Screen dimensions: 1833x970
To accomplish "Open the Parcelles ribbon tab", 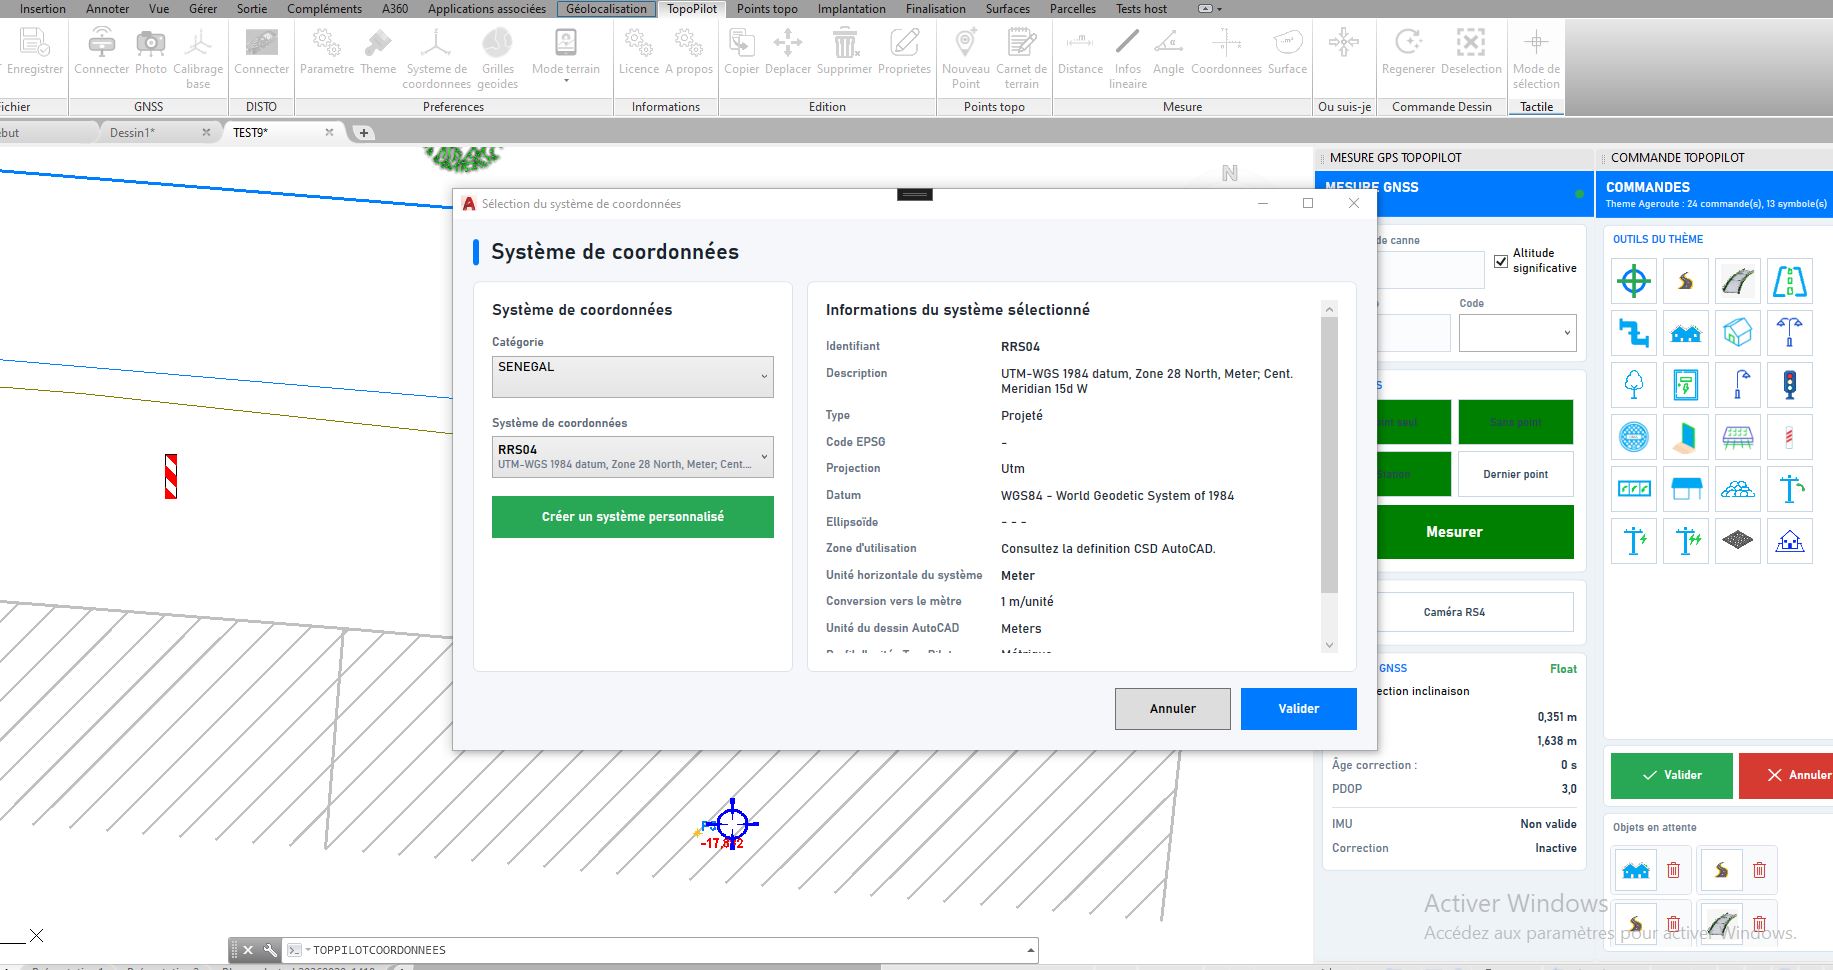I will [1072, 9].
